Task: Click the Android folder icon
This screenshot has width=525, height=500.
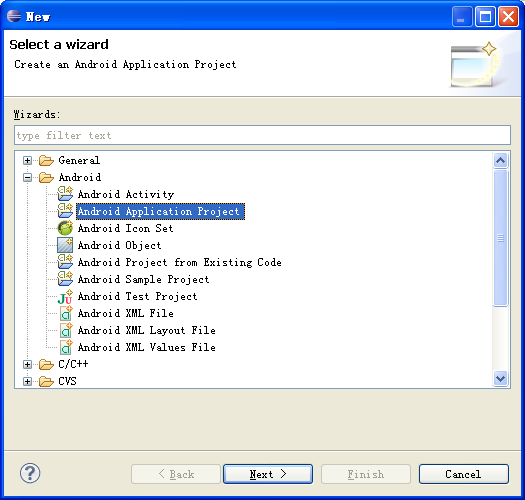Action: [46, 177]
